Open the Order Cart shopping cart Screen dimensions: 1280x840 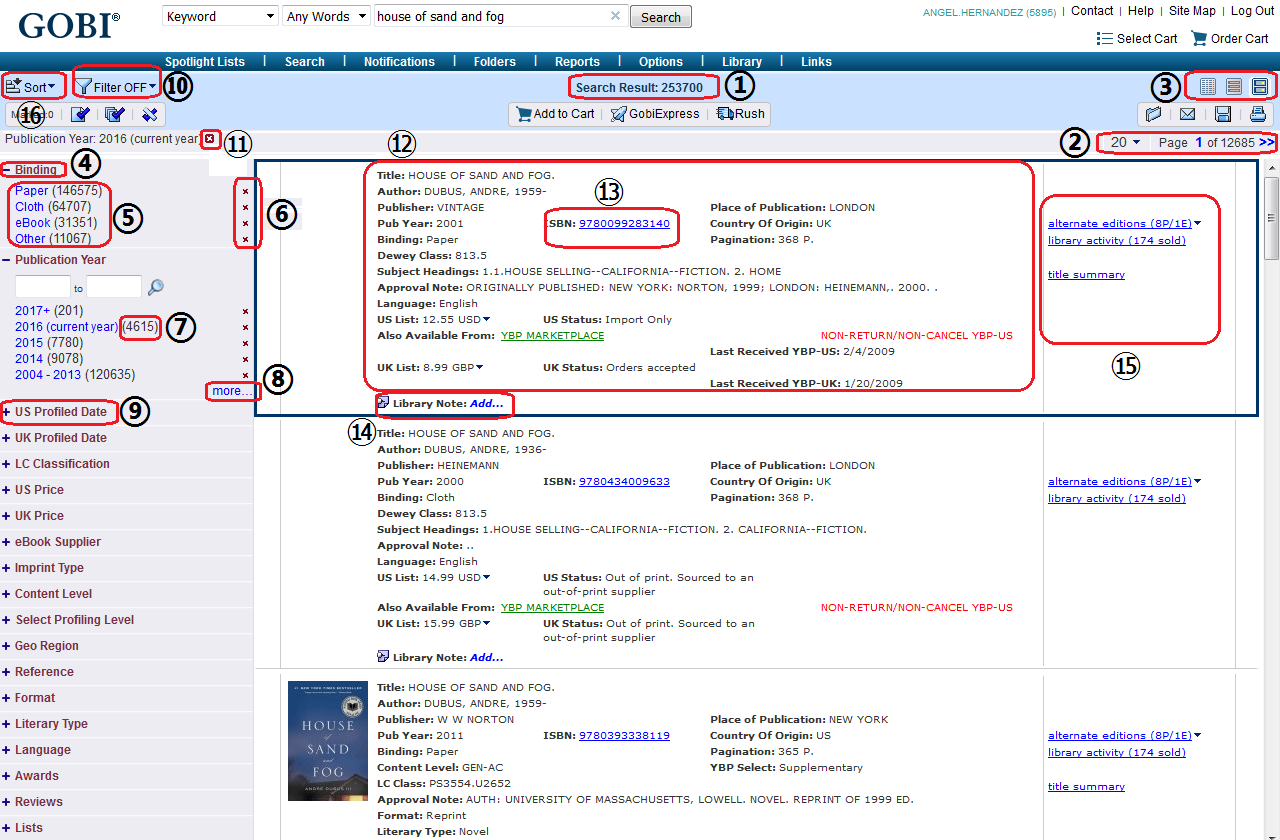tap(1199, 39)
